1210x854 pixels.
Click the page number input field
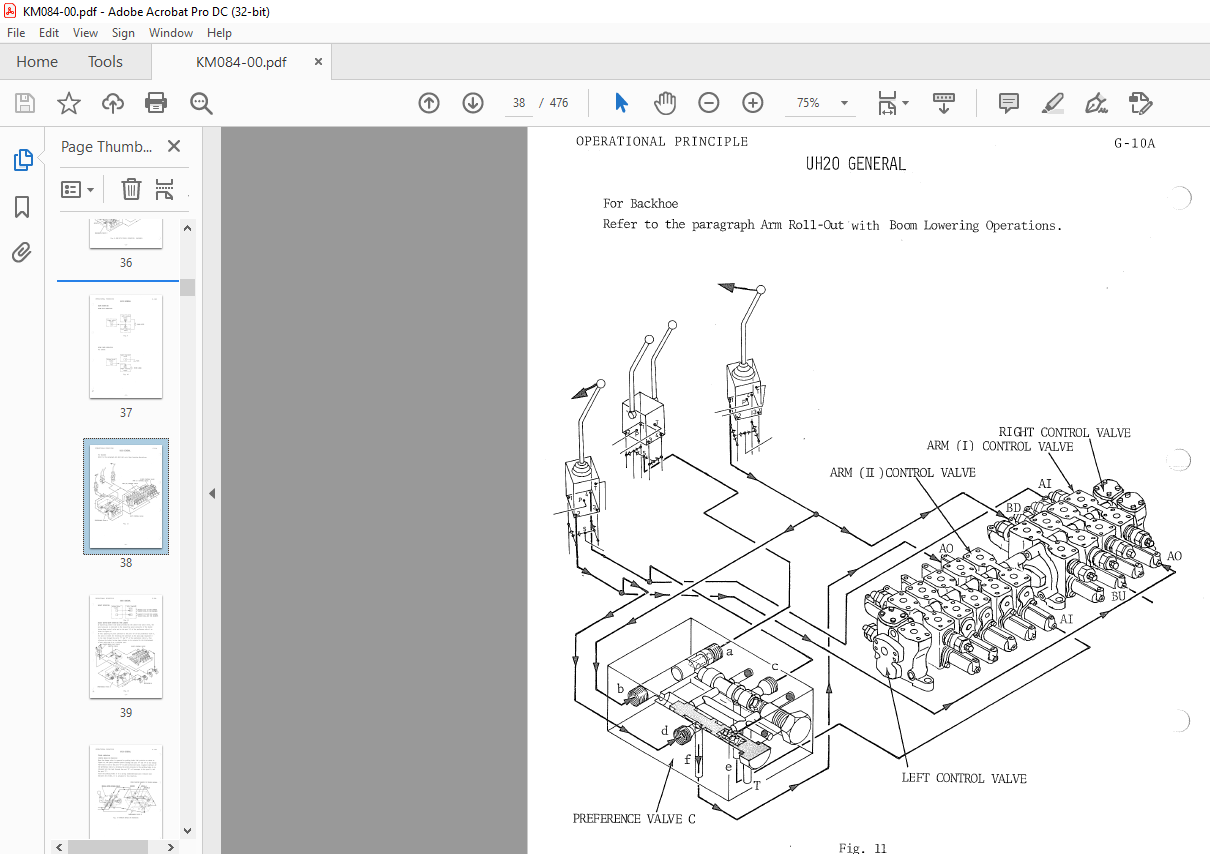pyautogui.click(x=519, y=103)
